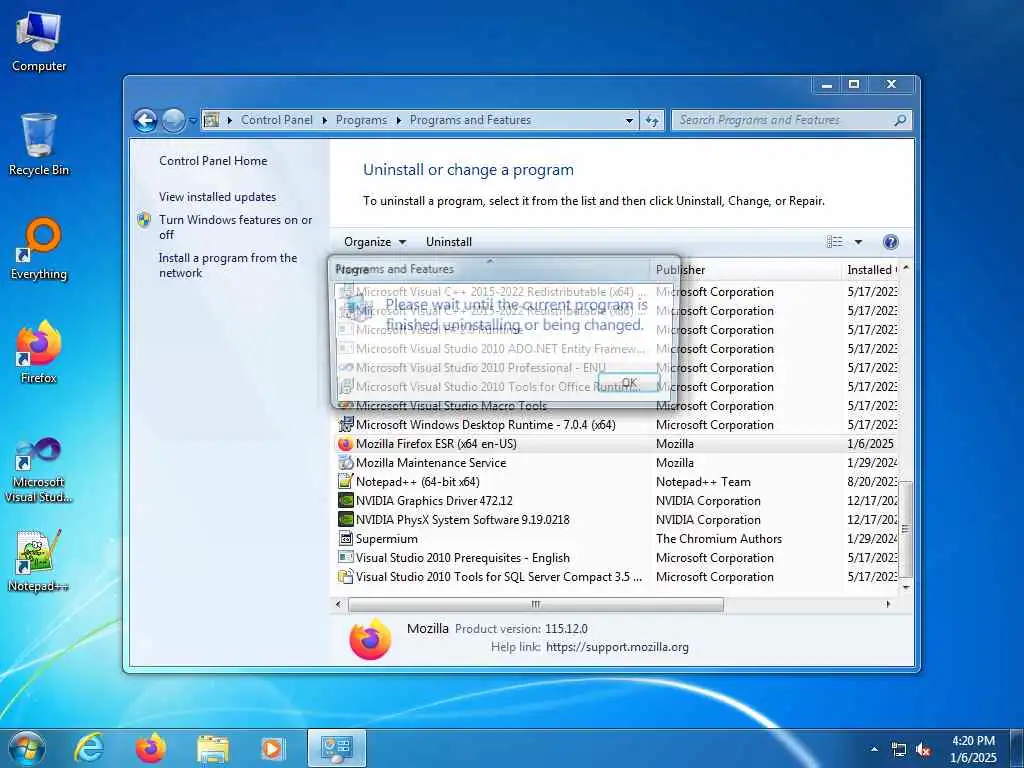Refresh the Programs and Features view
1024x768 pixels.
click(652, 121)
